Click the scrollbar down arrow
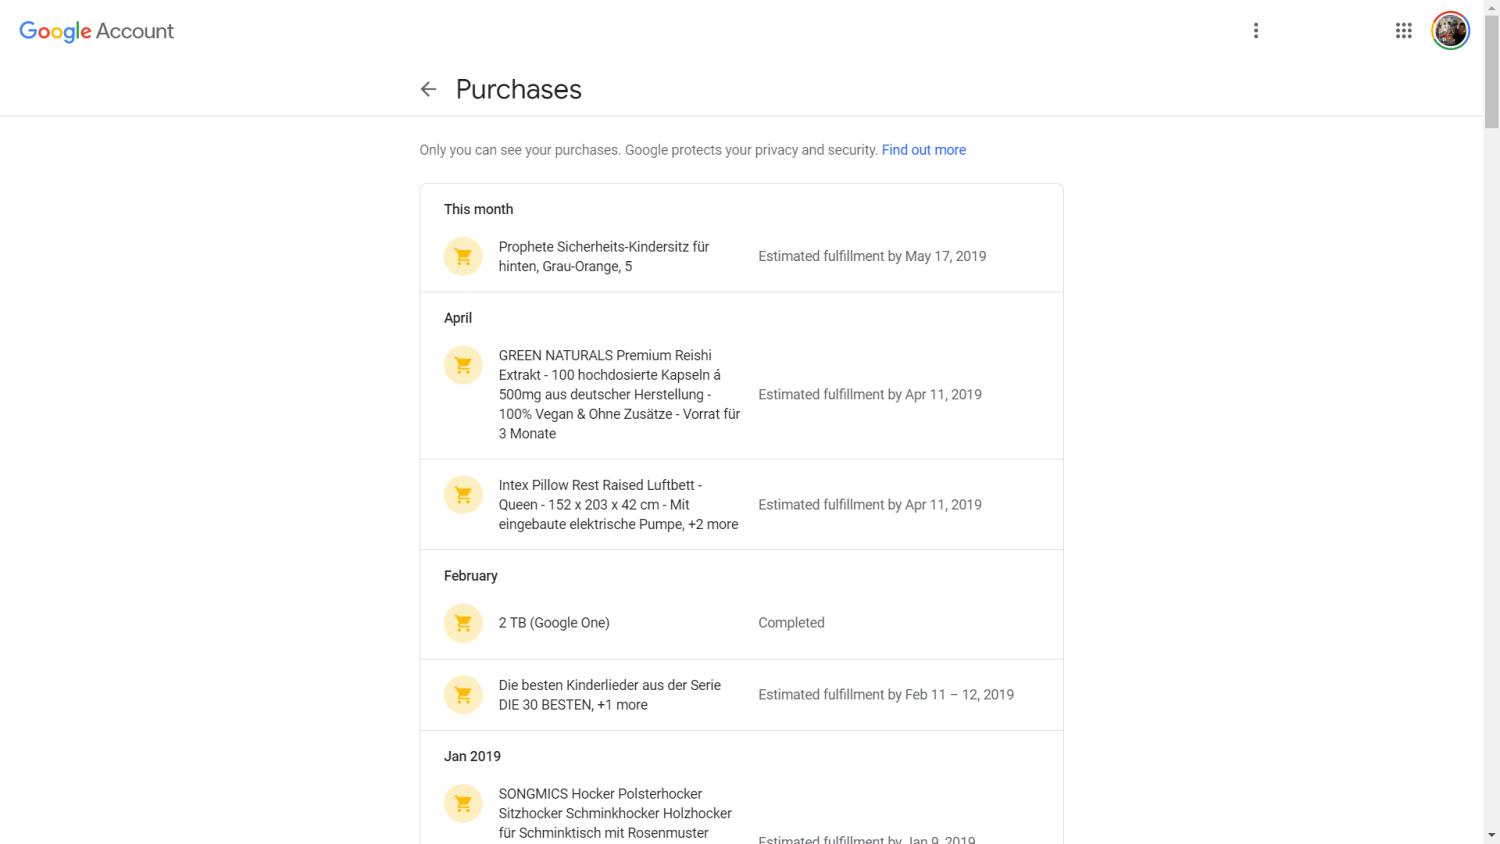Viewport: 1500px width, 844px height. [1491, 835]
